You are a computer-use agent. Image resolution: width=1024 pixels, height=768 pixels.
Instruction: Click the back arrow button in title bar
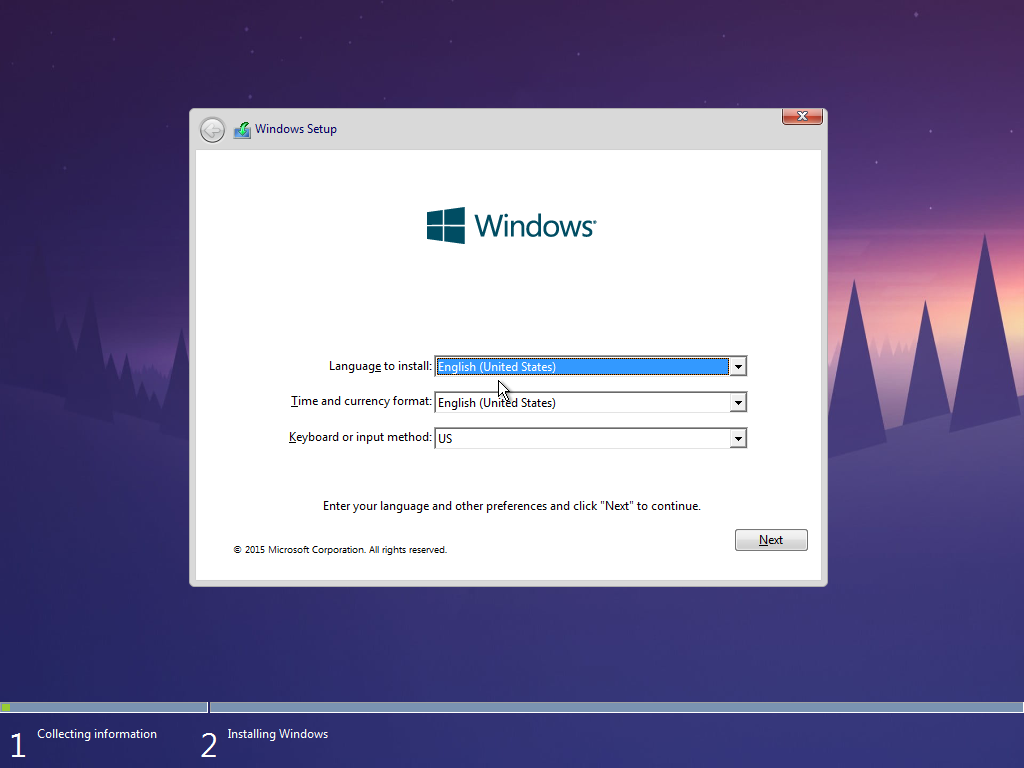(212, 130)
